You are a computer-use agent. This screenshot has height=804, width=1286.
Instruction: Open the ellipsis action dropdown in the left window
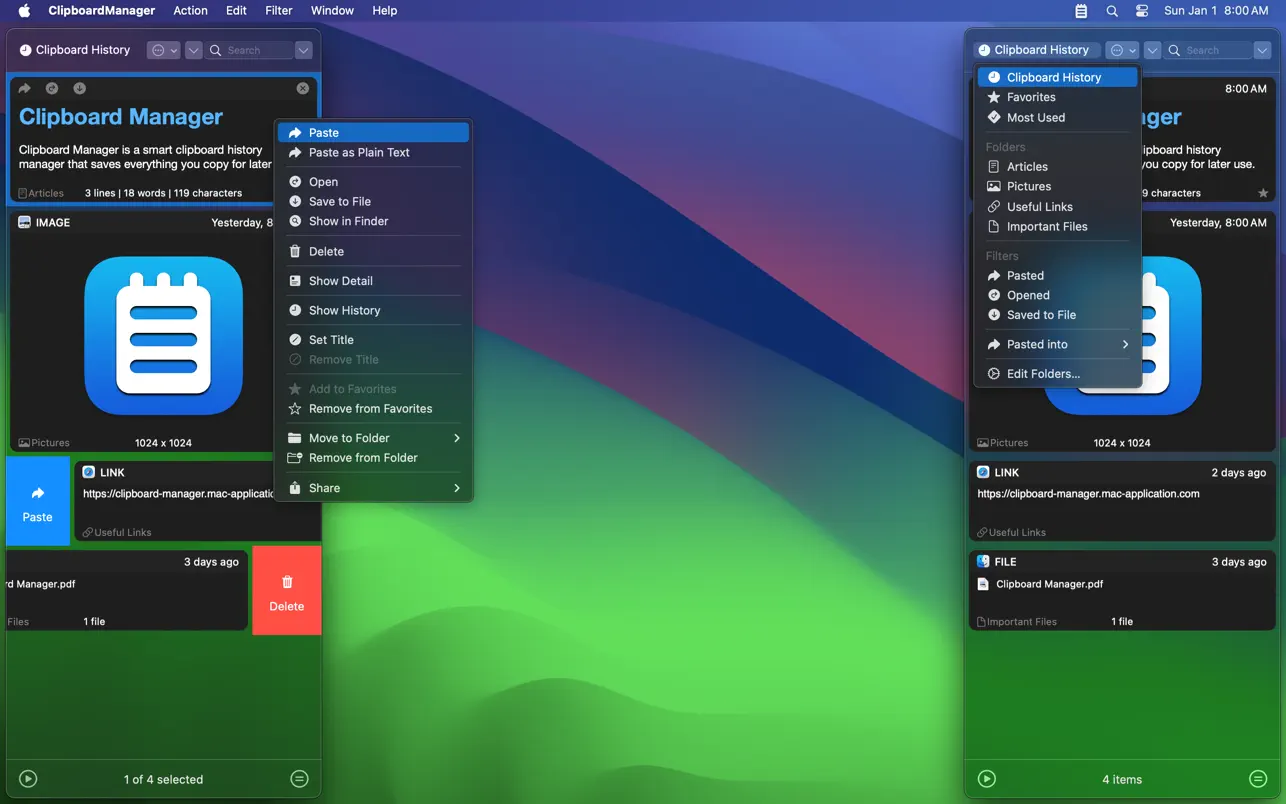pyautogui.click(x=163, y=50)
